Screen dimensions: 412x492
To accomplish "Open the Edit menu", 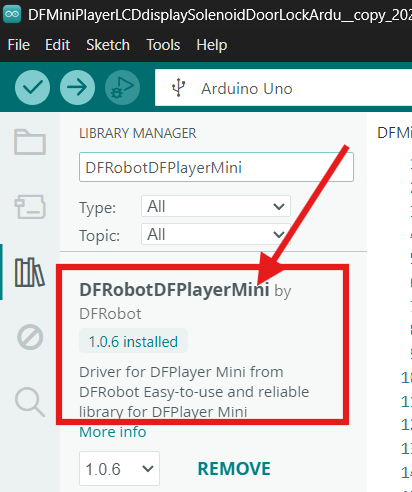I will 58,45.
